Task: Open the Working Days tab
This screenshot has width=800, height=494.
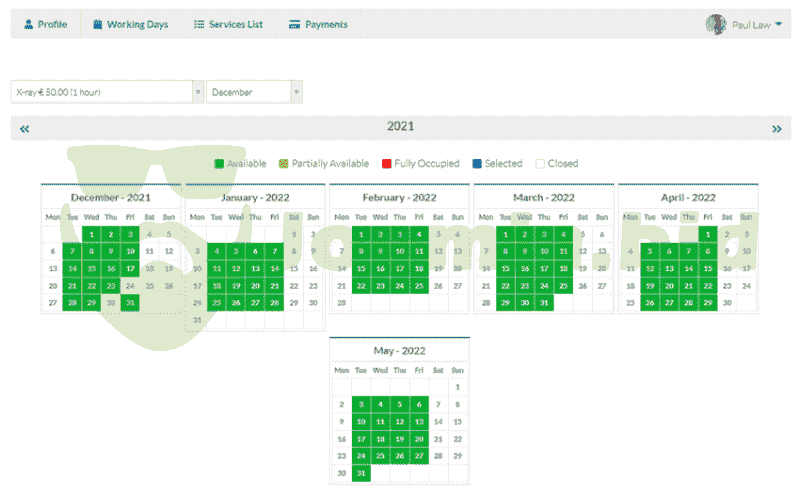Action: pyautogui.click(x=130, y=24)
